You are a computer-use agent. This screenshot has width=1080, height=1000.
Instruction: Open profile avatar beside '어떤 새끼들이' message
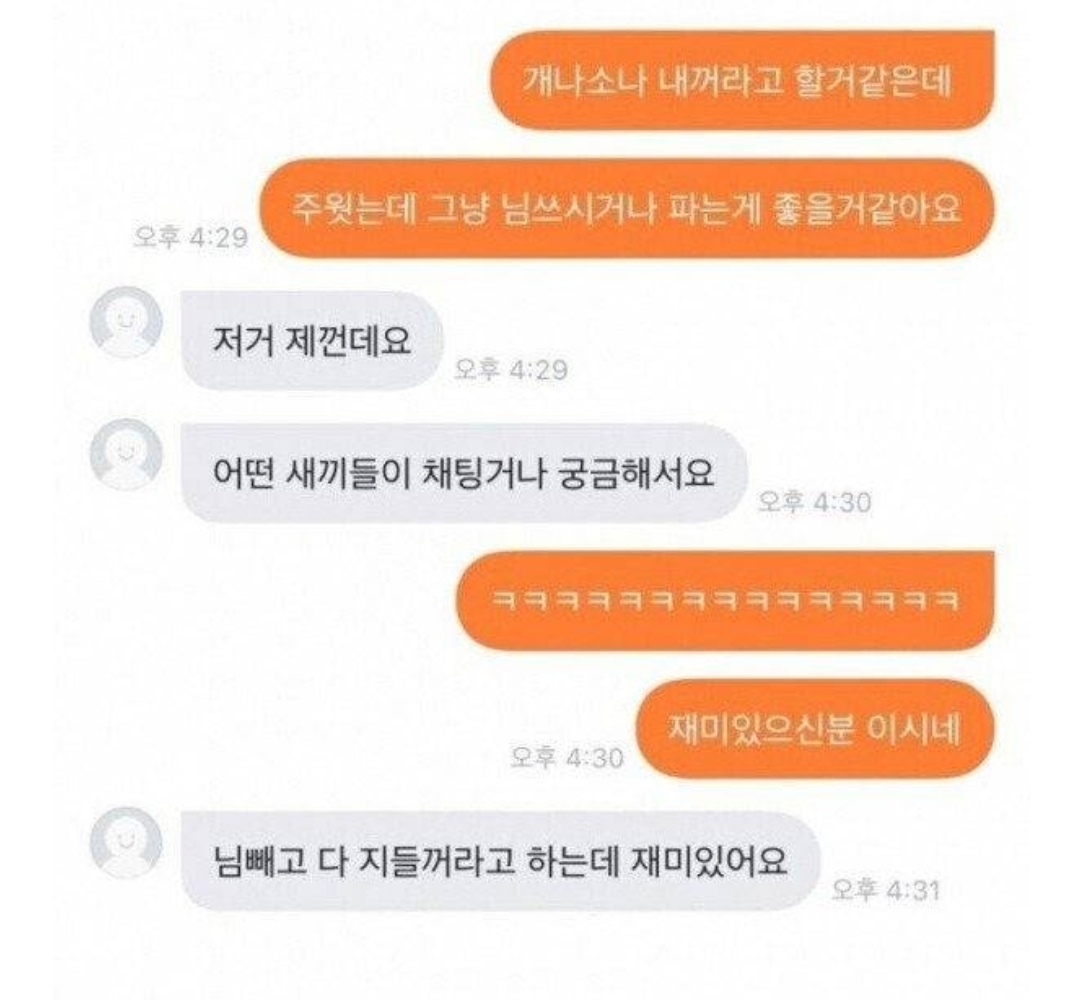coord(126,454)
